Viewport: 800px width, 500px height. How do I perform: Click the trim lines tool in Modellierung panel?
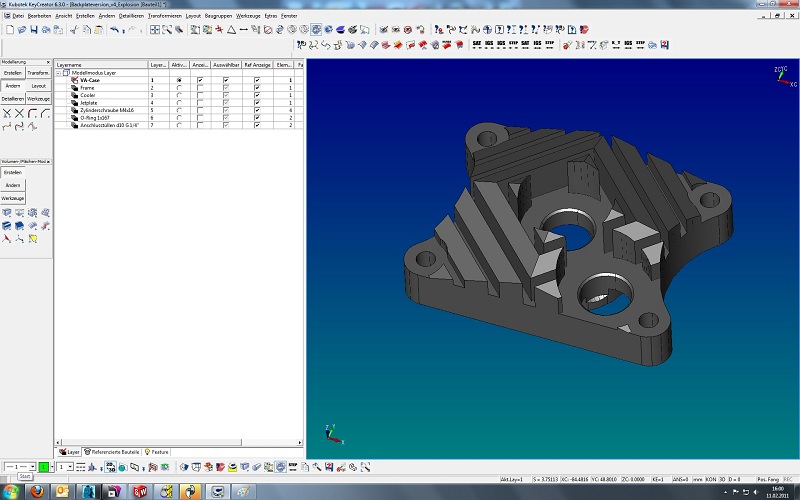click(x=7, y=113)
